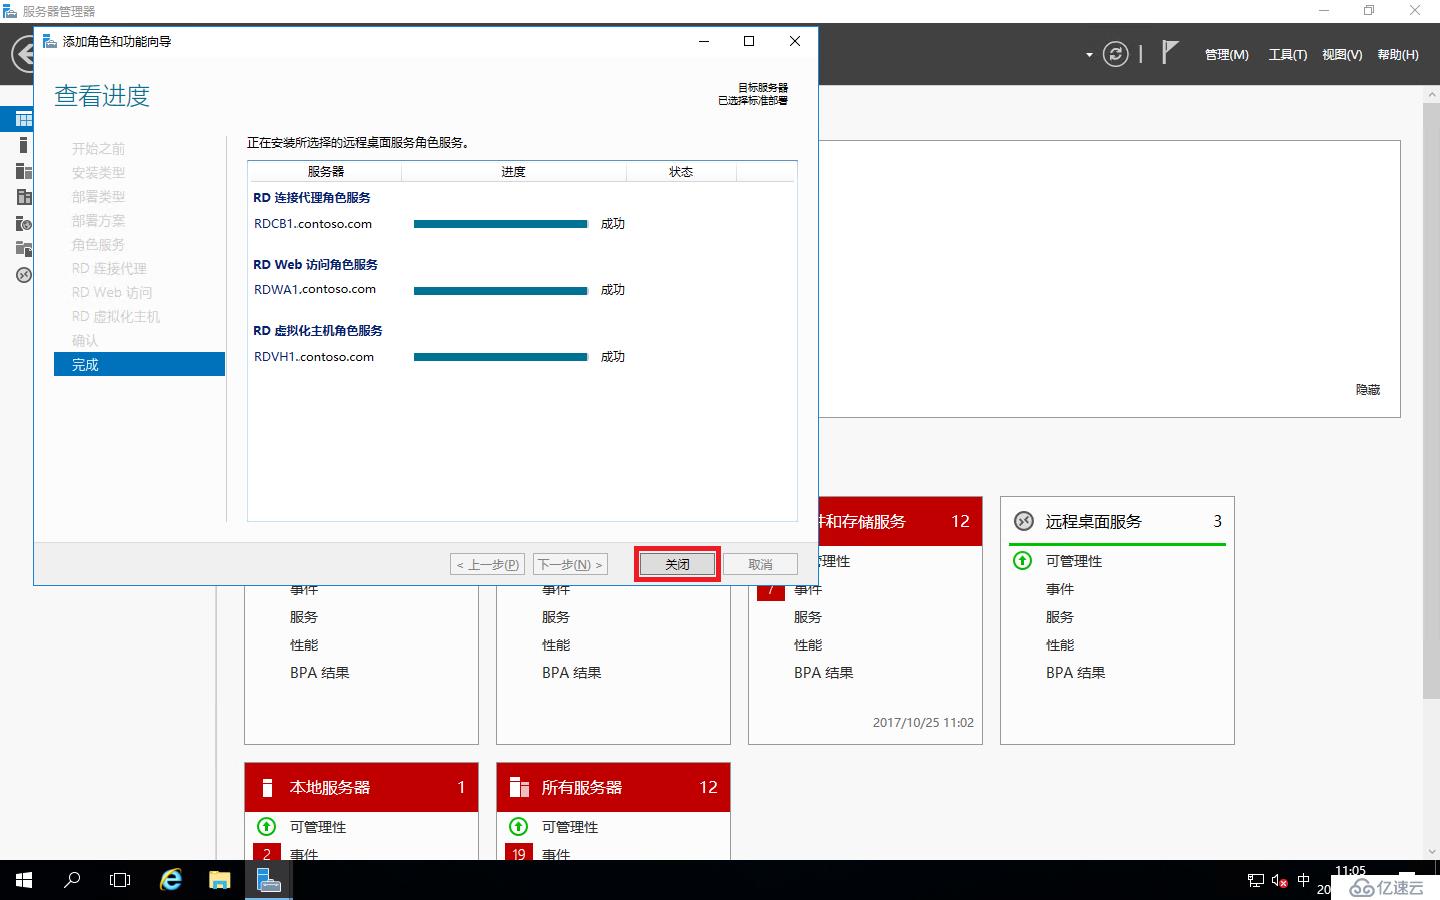1440x900 pixels.
Task: Click green status arrow in 远程桌面服务 tile
Action: coord(1022,561)
